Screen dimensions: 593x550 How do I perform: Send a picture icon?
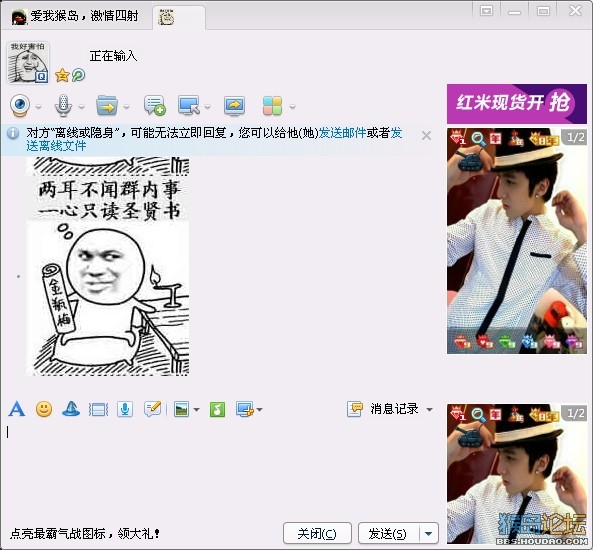click(x=182, y=409)
